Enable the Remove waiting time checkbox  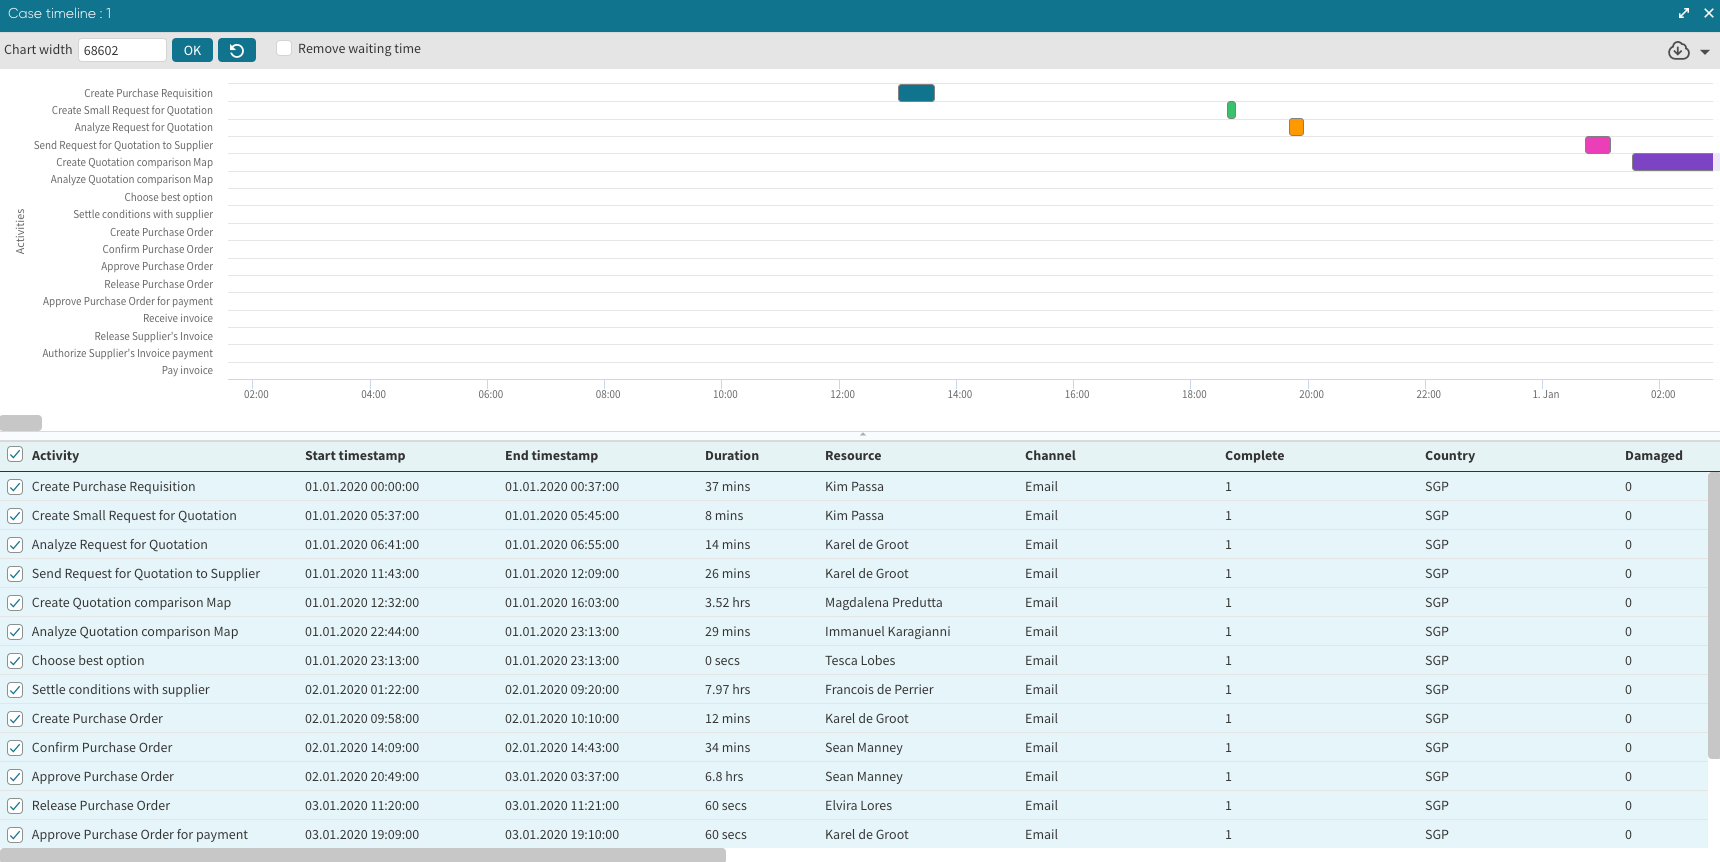point(284,49)
